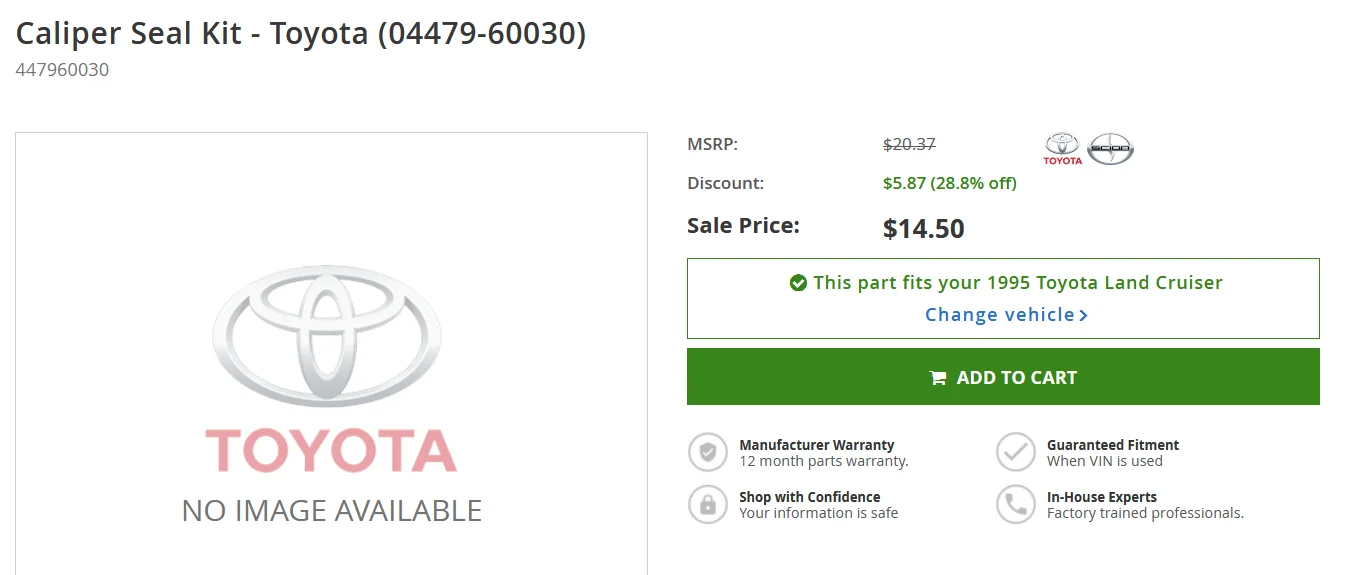
Task: Click the Shop with Confidence padlock icon
Action: coord(708,504)
